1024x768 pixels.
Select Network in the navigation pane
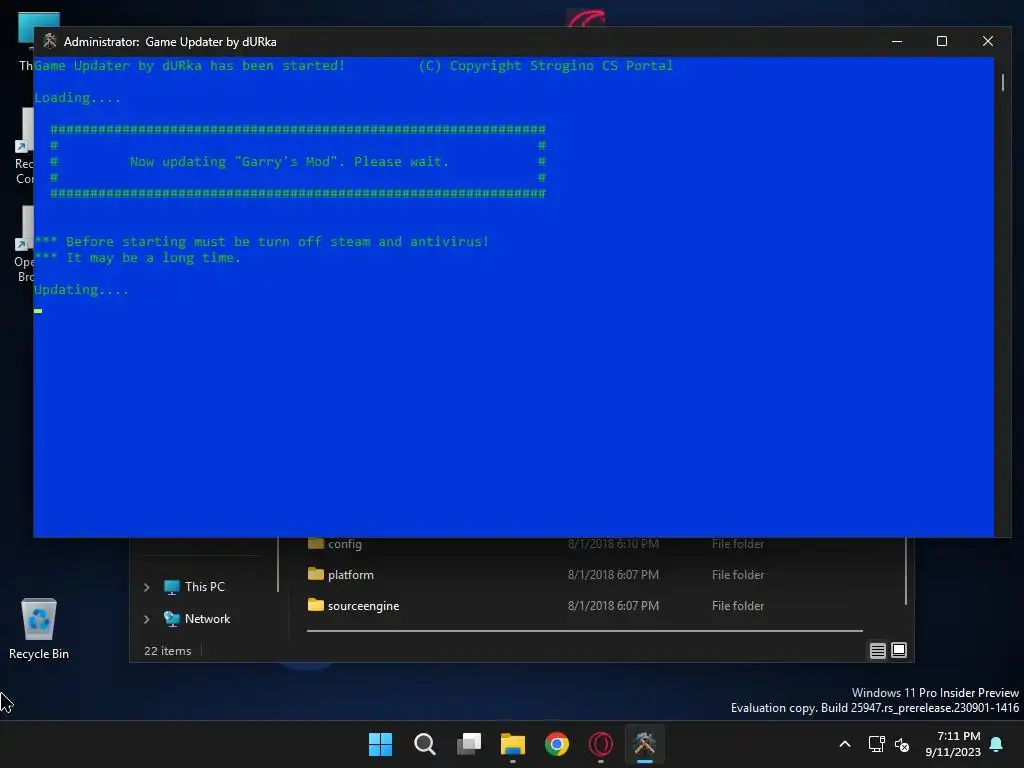pos(207,618)
